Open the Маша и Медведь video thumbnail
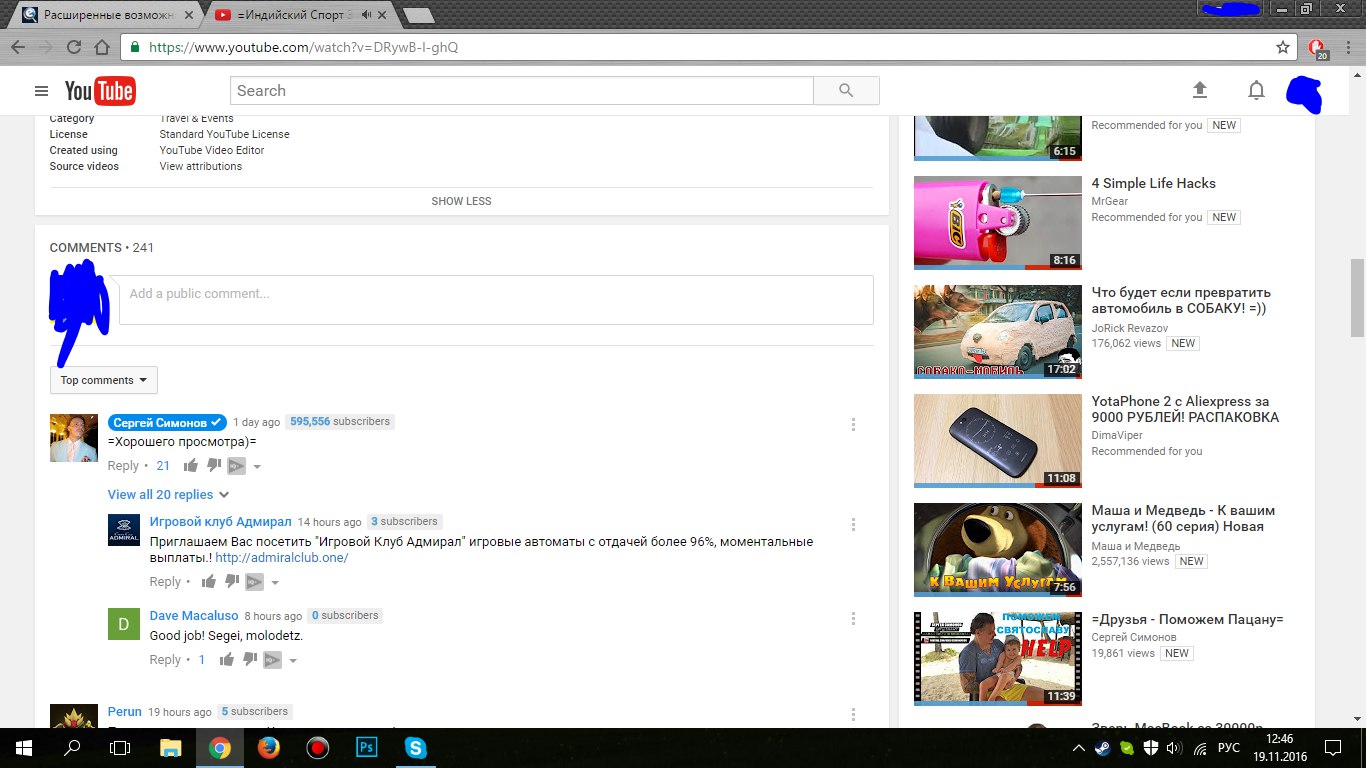The height and width of the screenshot is (768, 1366). 998,550
